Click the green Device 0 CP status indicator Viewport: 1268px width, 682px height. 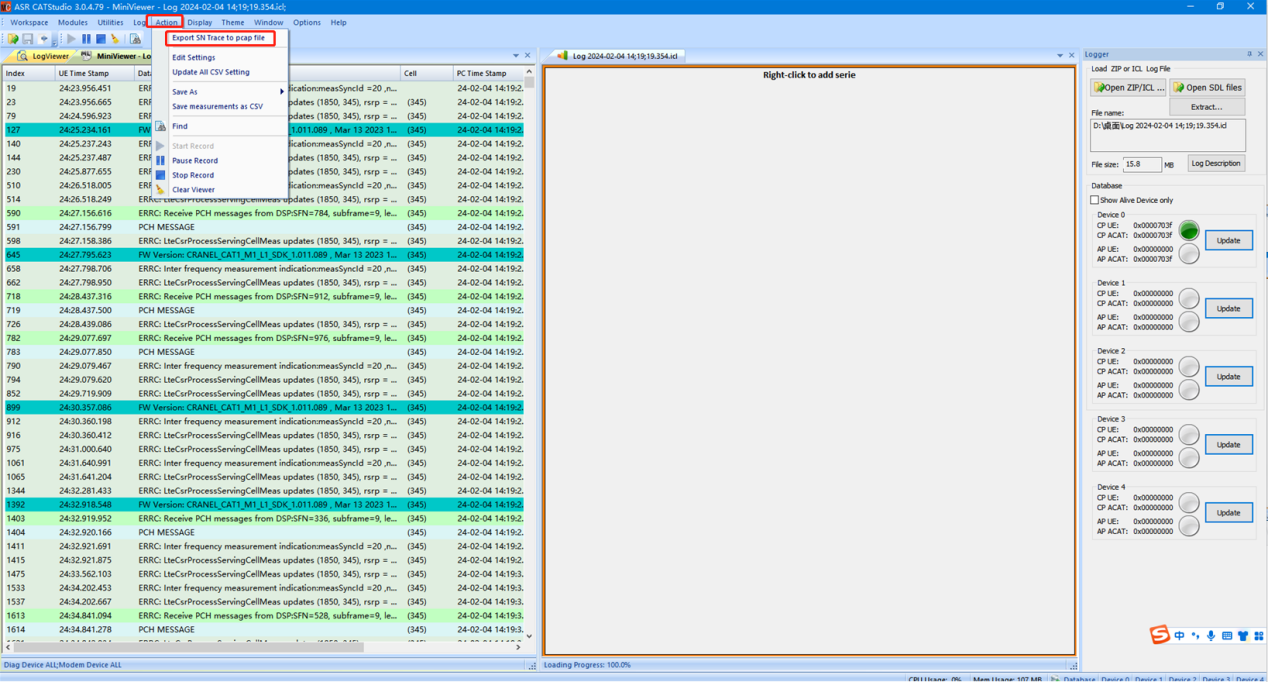[1188, 231]
